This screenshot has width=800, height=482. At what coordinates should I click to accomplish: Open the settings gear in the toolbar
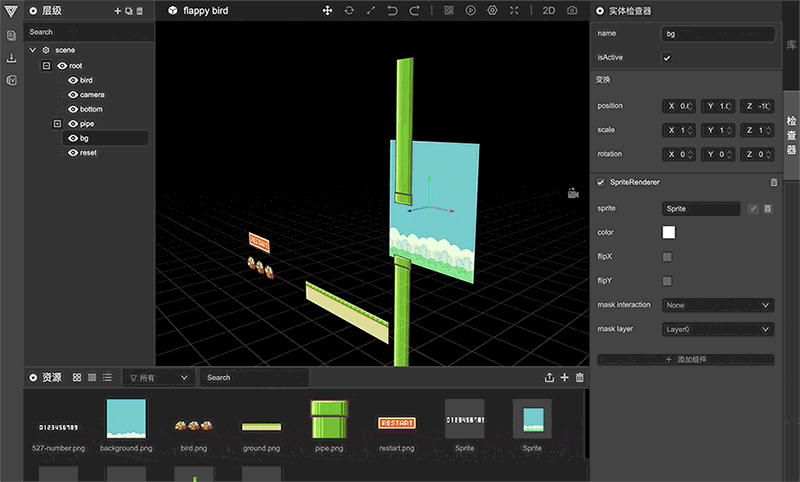[x=492, y=11]
